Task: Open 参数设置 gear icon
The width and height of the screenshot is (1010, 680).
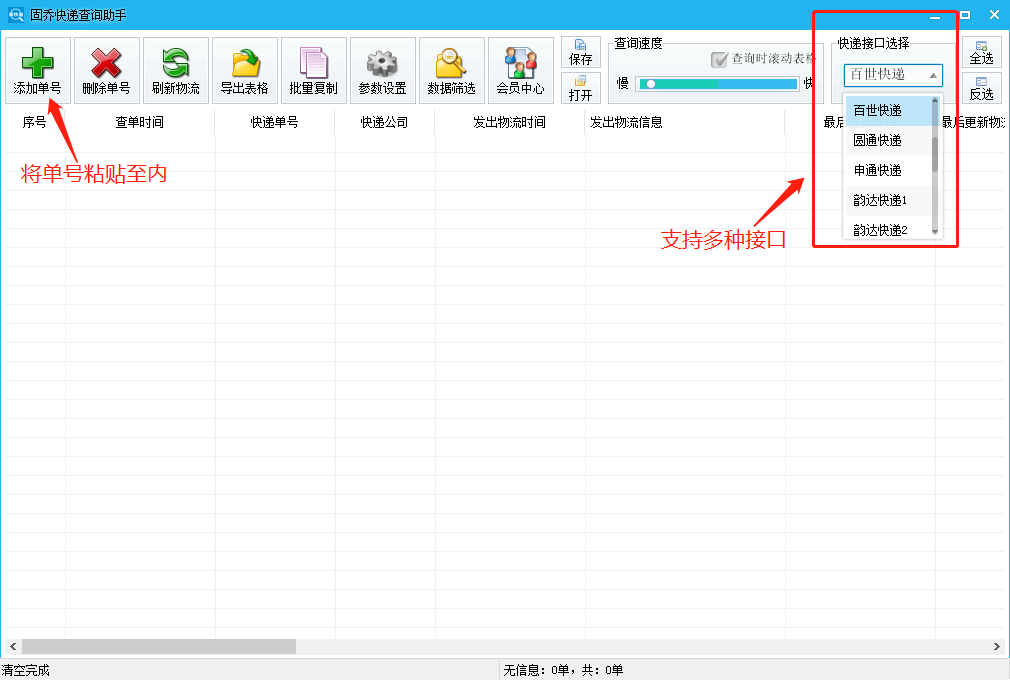Action: pos(383,63)
